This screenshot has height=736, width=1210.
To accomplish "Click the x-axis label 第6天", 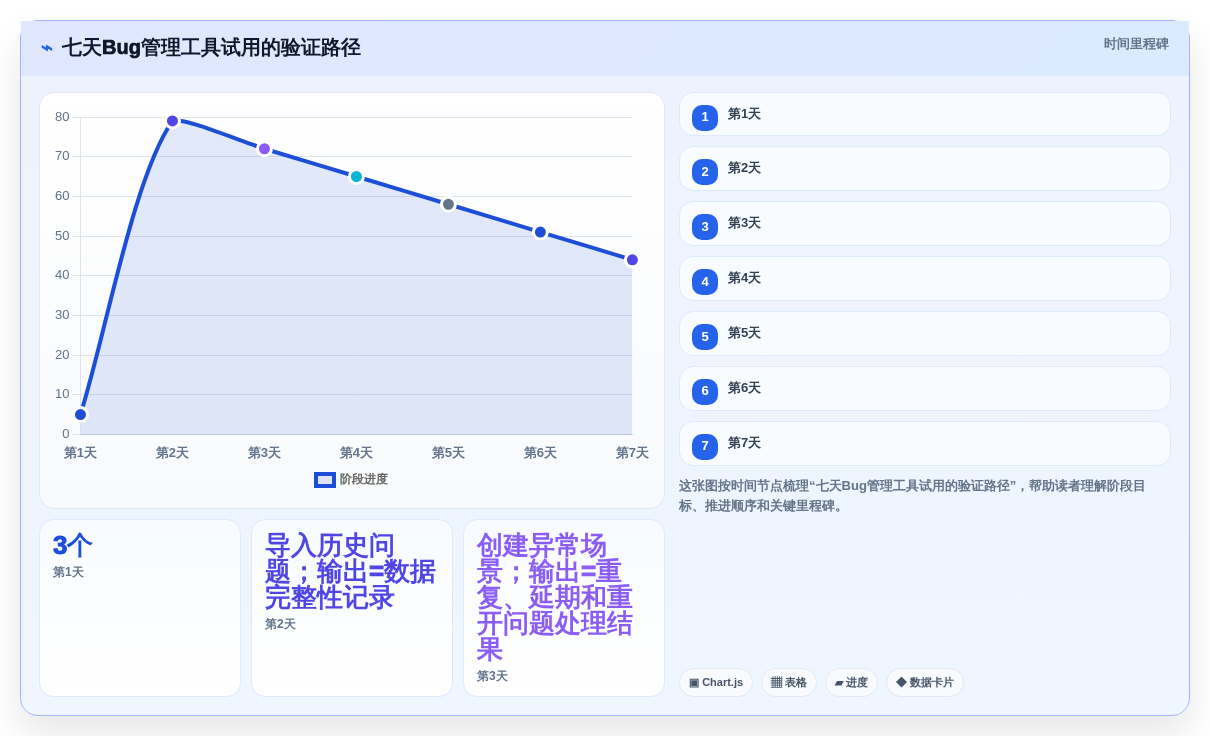I will (540, 453).
